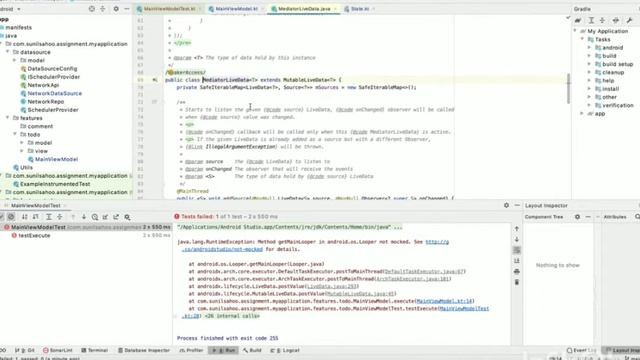Viewport: 640px width, 360px height.
Task: Open the MainViewModel.kt:14 stack trace link
Action: pyautogui.click(x=444, y=301)
